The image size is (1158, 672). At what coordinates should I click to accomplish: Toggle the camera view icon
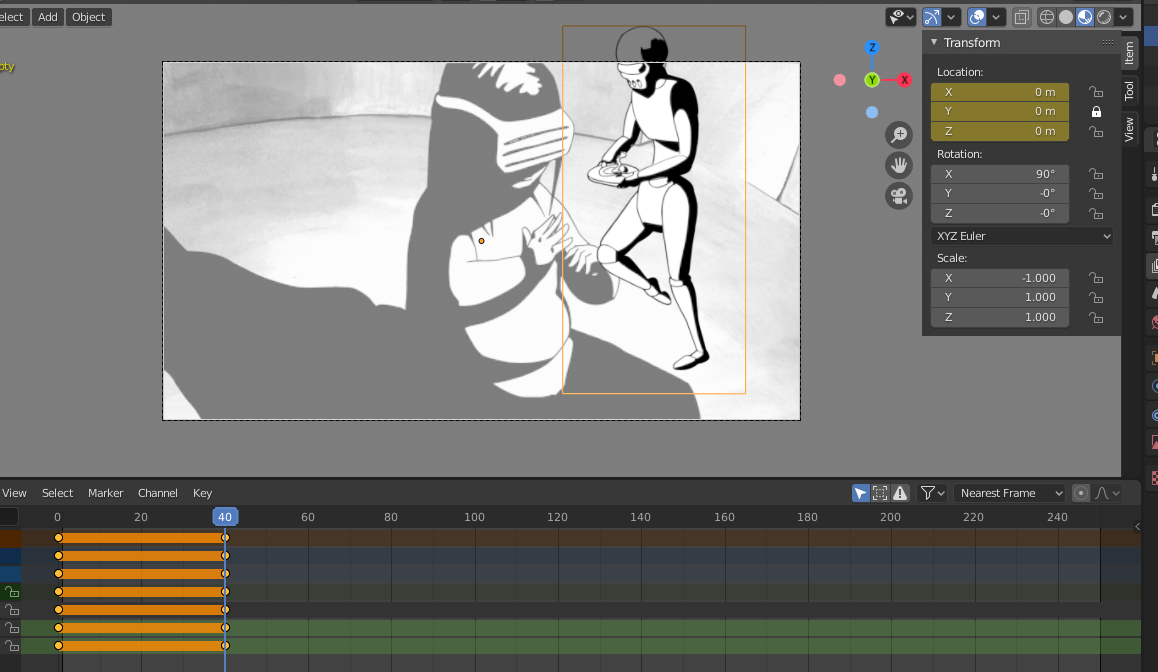pyautogui.click(x=899, y=196)
